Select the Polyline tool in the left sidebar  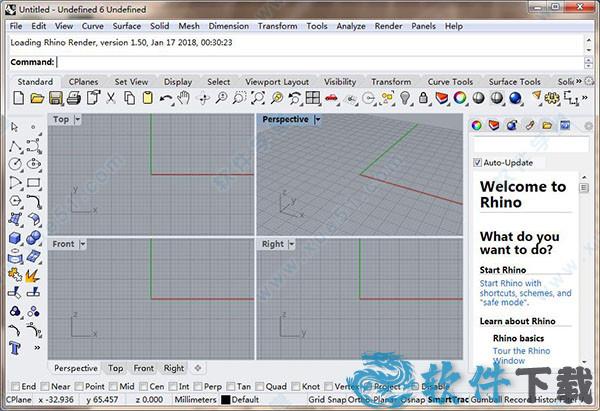tap(15, 146)
